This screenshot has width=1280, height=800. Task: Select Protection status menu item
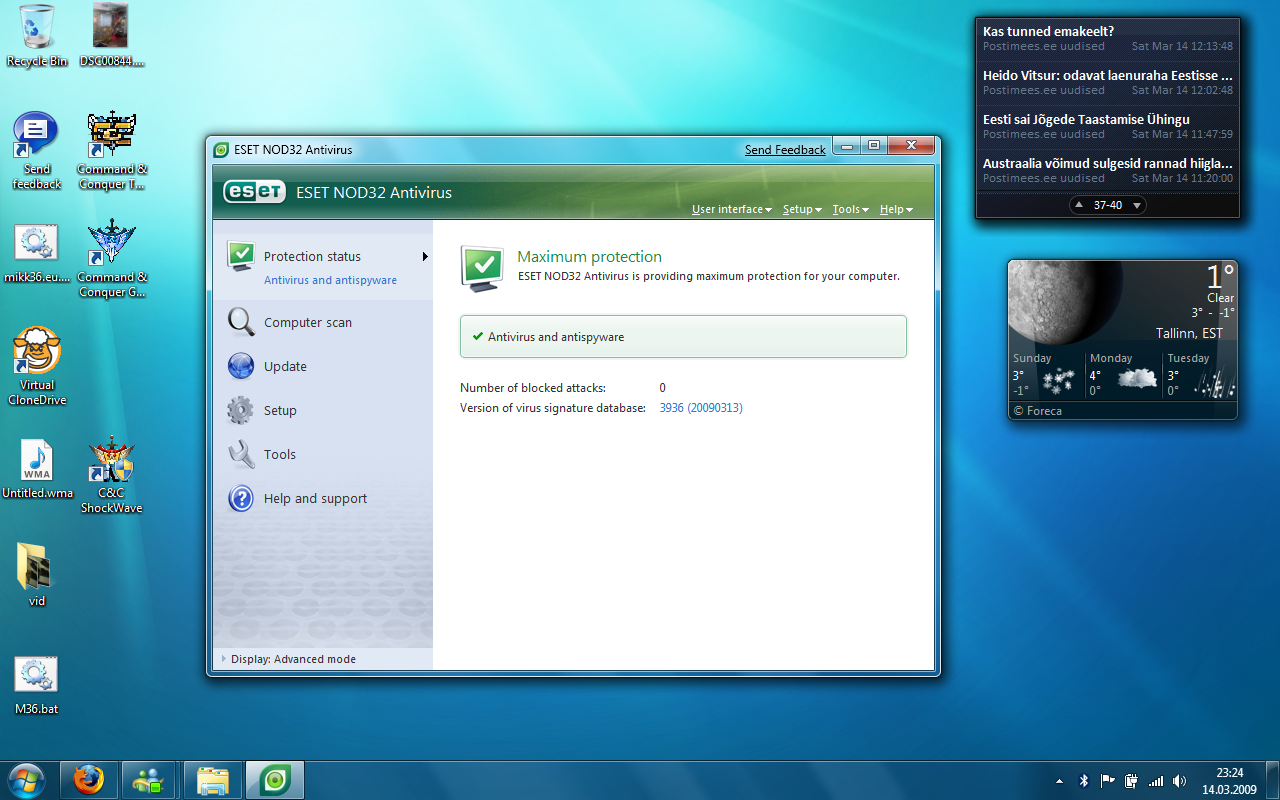coord(312,257)
